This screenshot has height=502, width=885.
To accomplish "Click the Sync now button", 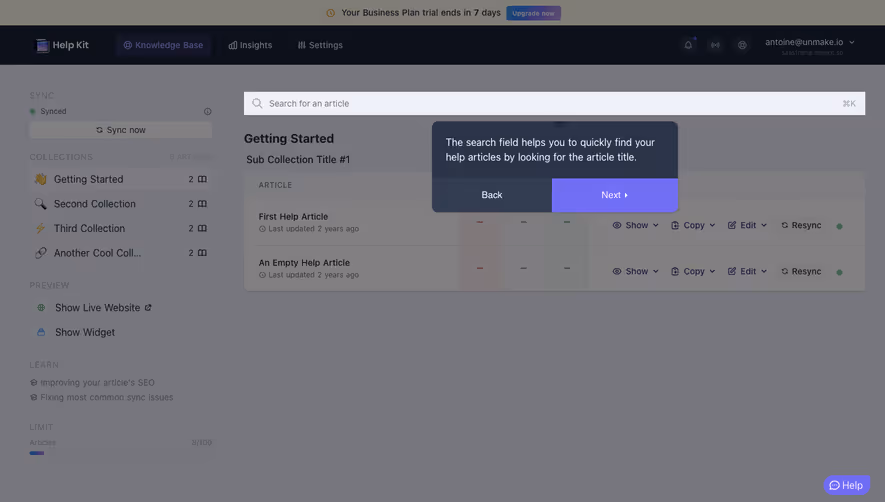I will pyautogui.click(x=121, y=130).
